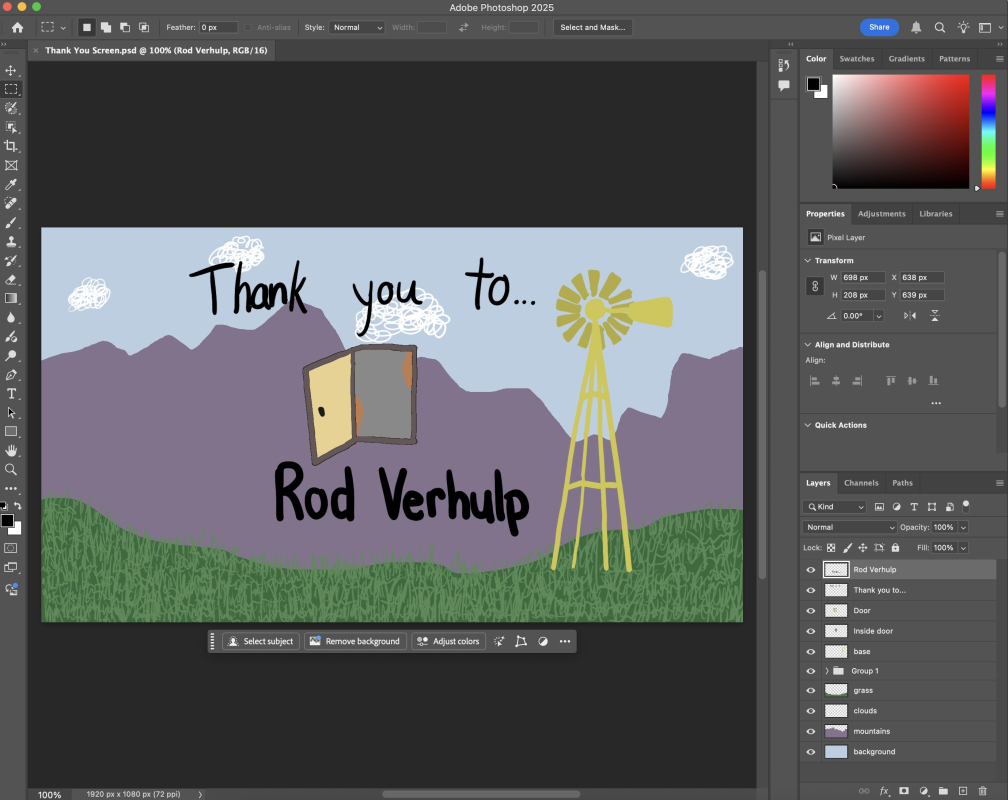Hide the mountains layer
The image size is (1008, 800).
point(811,731)
